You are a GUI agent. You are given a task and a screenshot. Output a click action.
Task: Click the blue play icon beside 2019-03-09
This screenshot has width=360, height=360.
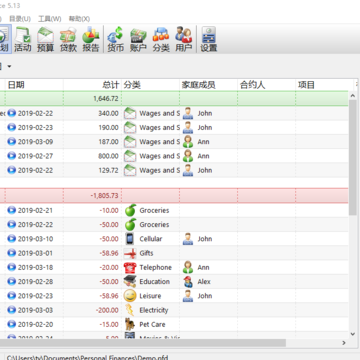(12, 142)
